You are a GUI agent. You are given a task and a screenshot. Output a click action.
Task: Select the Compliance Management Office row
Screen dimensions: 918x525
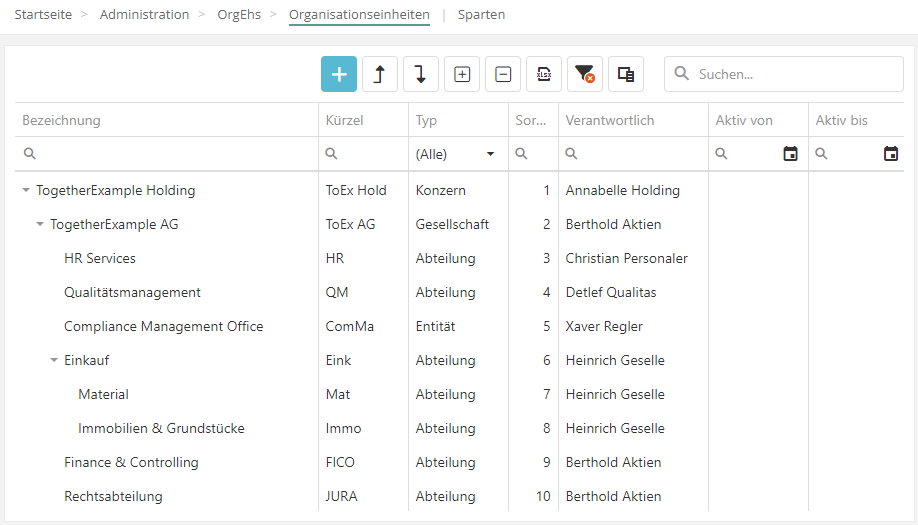(164, 326)
